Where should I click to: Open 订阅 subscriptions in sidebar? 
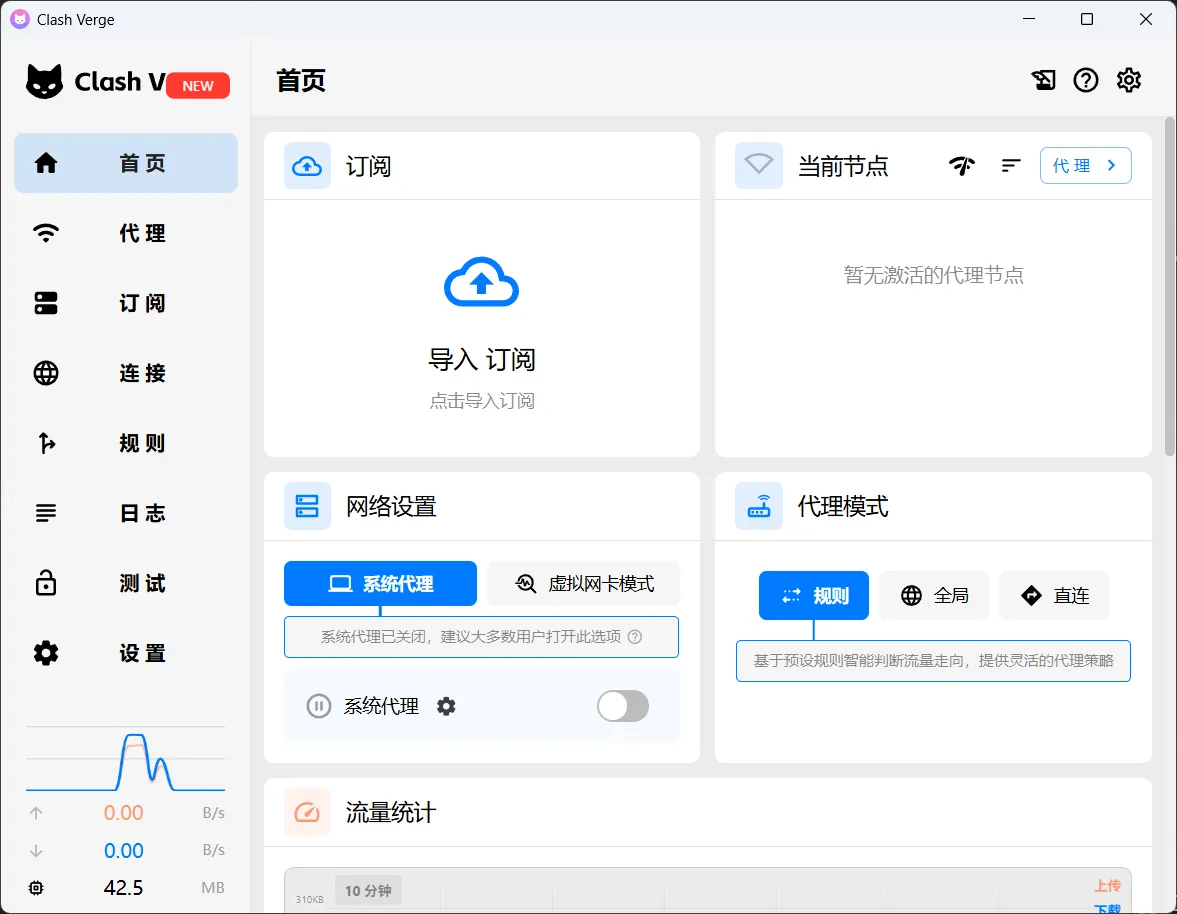[125, 303]
